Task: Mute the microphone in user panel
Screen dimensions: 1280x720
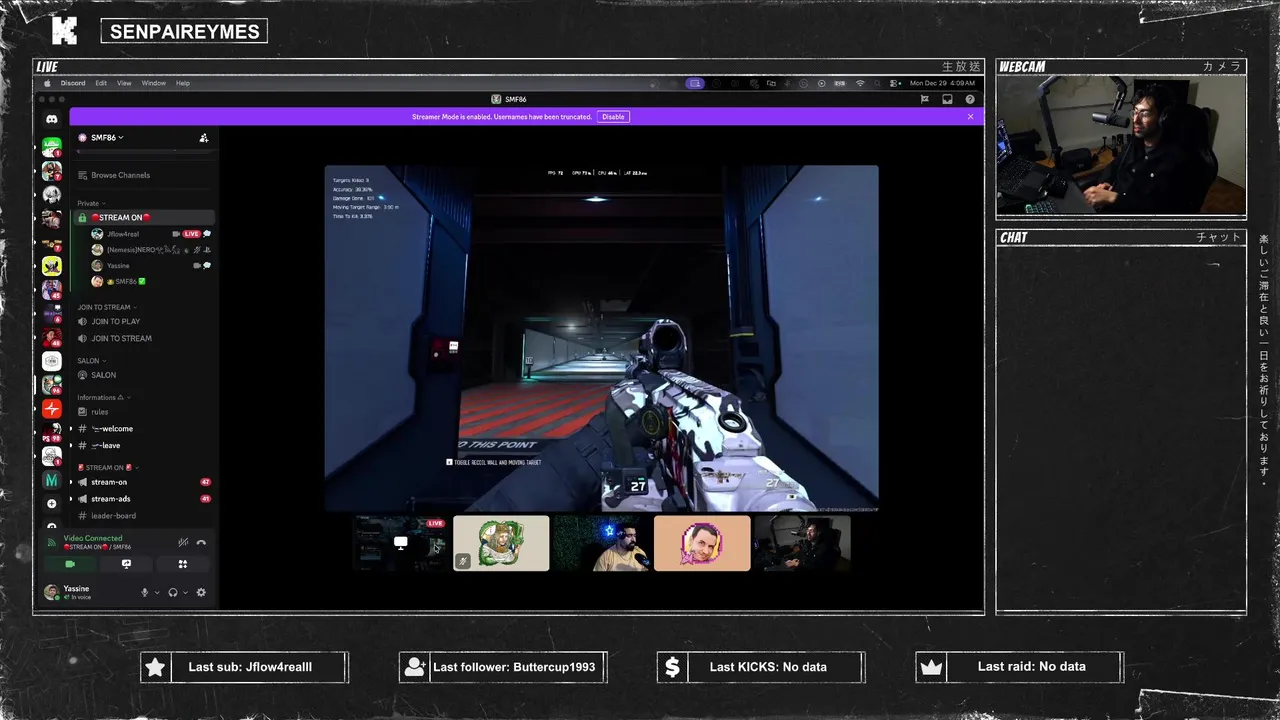Action: 145,592
